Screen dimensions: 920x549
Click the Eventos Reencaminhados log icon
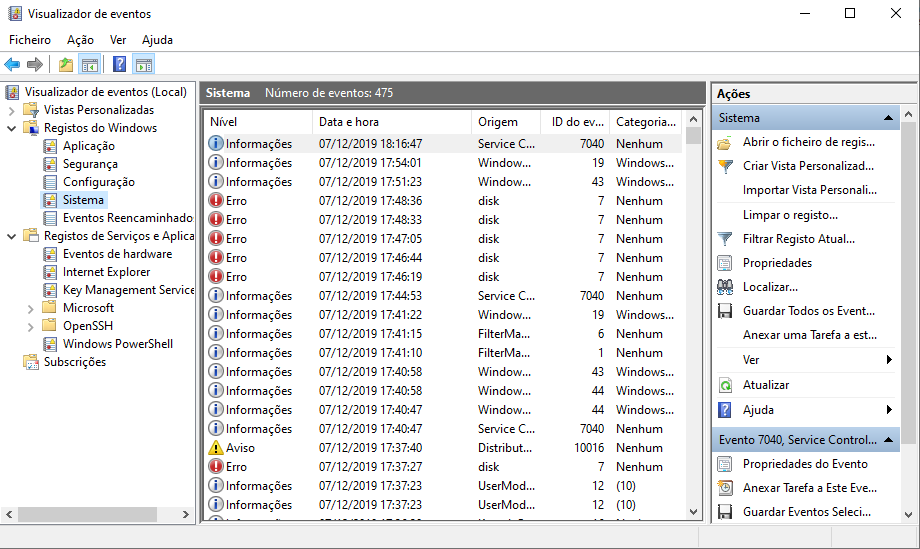[x=51, y=218]
